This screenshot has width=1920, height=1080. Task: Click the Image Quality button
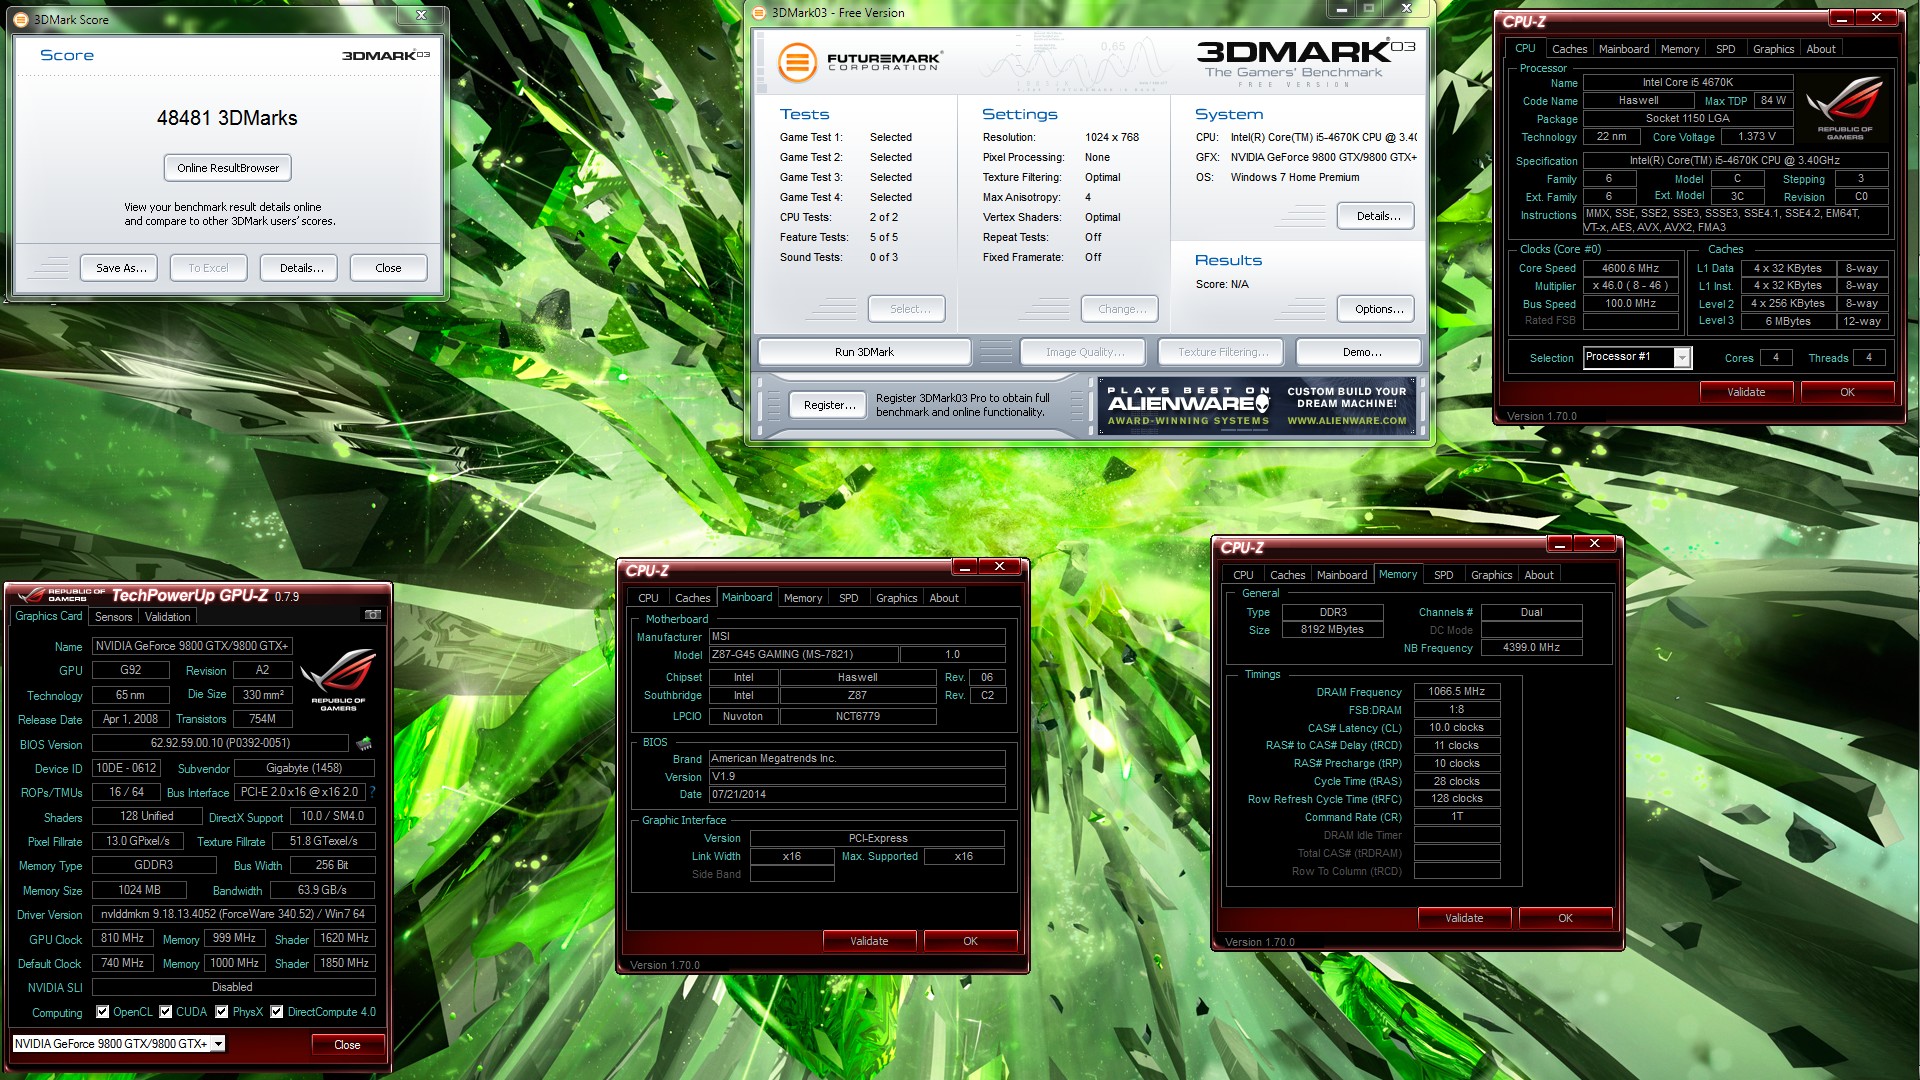tap(1085, 352)
